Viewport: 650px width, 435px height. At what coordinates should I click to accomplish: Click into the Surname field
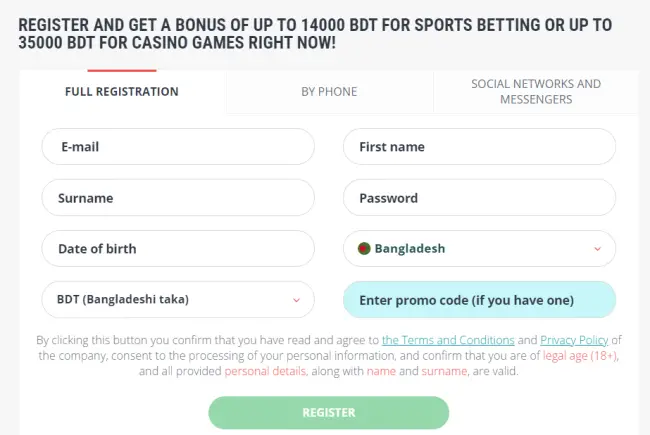(178, 197)
